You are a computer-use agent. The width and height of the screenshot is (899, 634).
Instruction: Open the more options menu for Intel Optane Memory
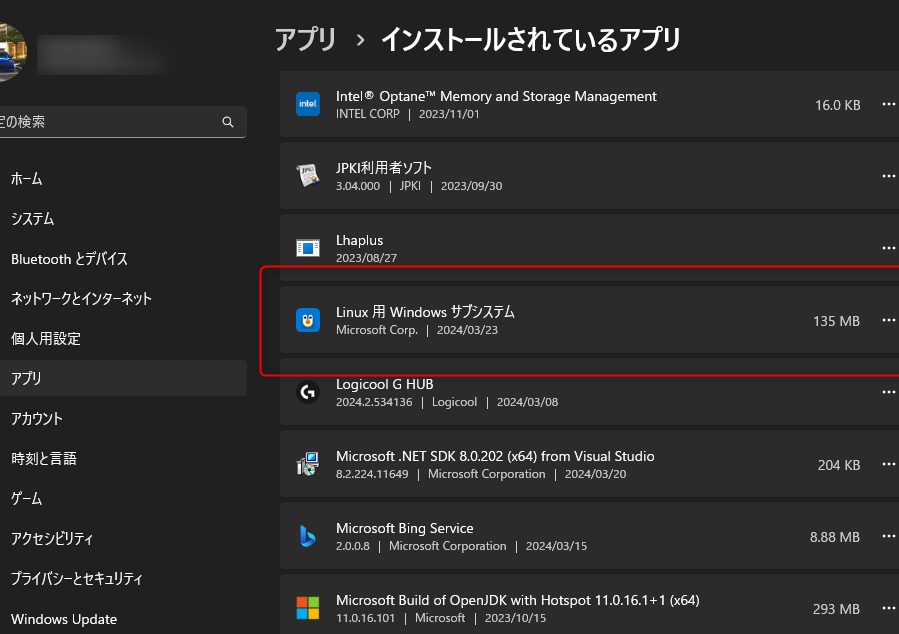point(888,104)
